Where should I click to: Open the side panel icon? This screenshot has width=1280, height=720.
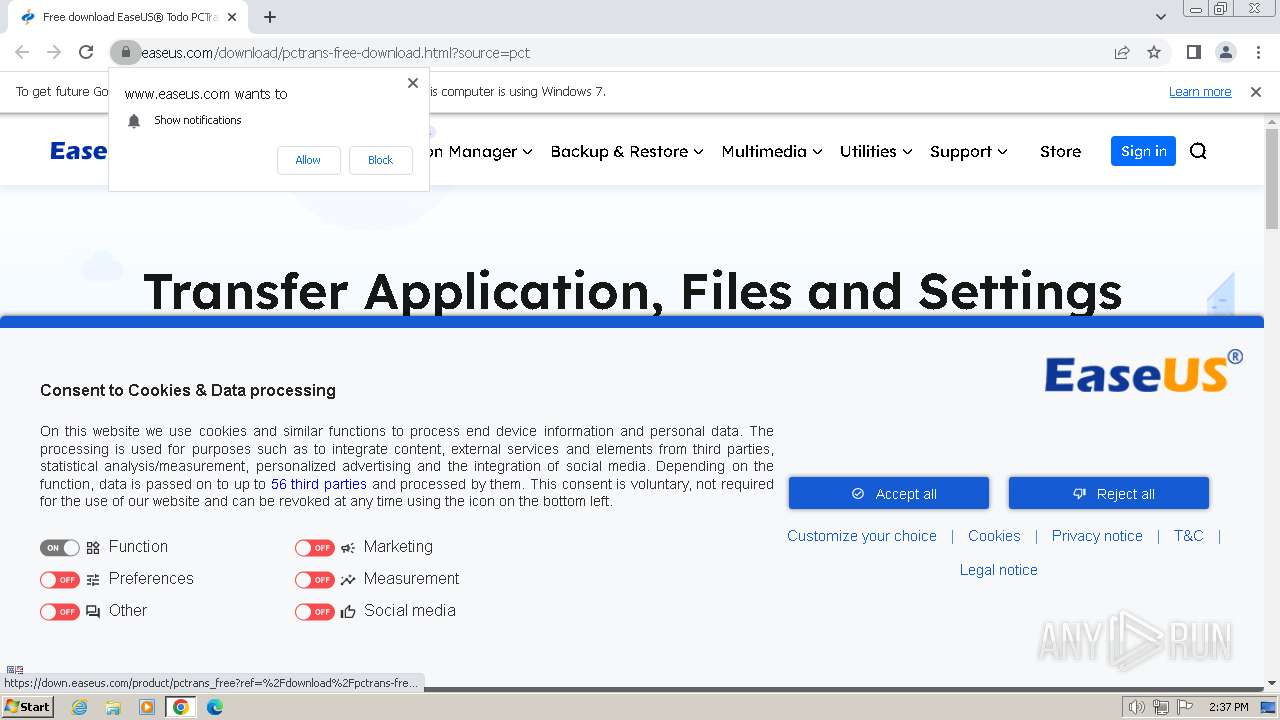tap(1193, 52)
